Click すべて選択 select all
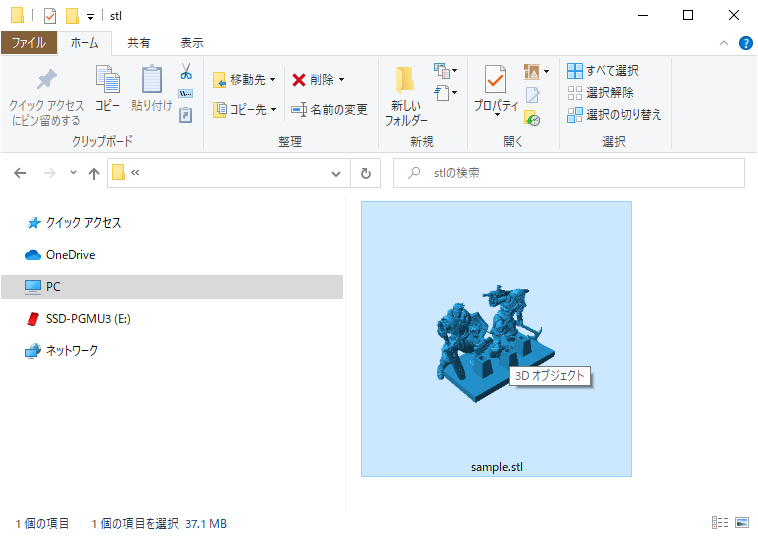 603,71
